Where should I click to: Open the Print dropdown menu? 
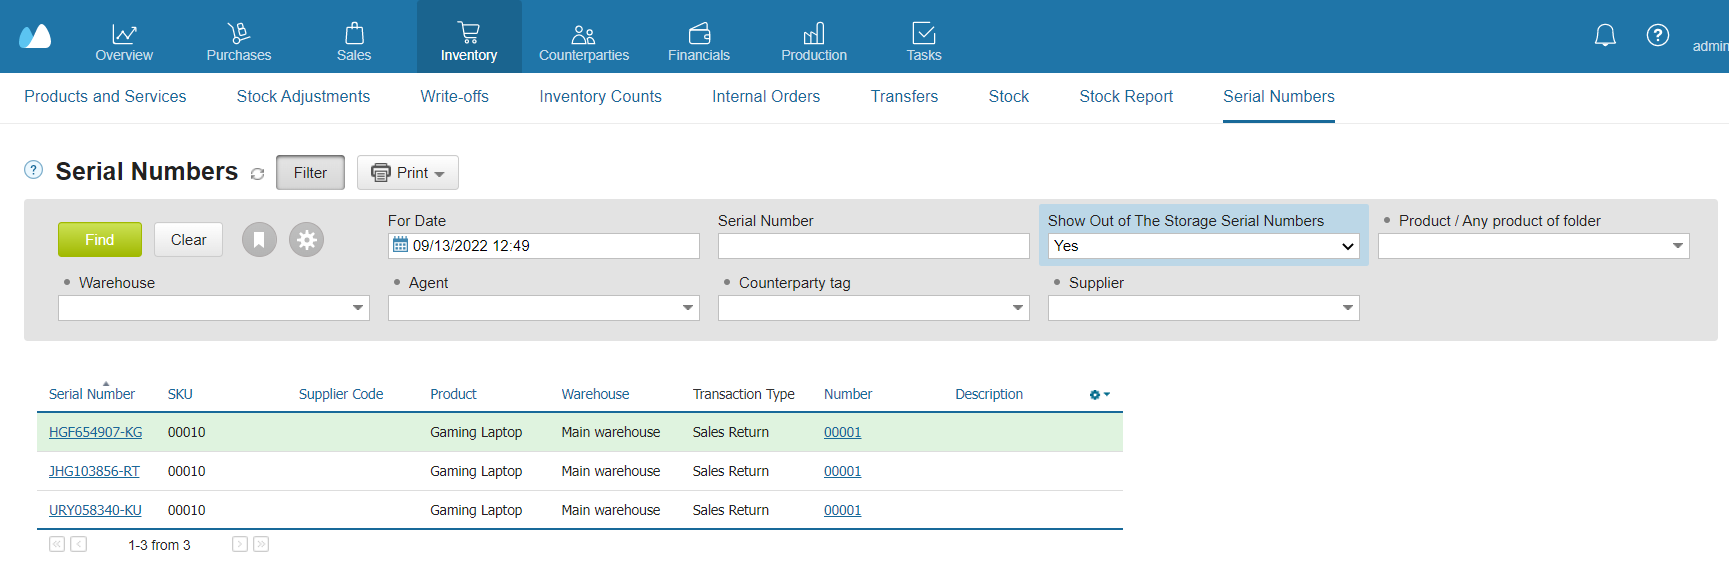coord(408,173)
